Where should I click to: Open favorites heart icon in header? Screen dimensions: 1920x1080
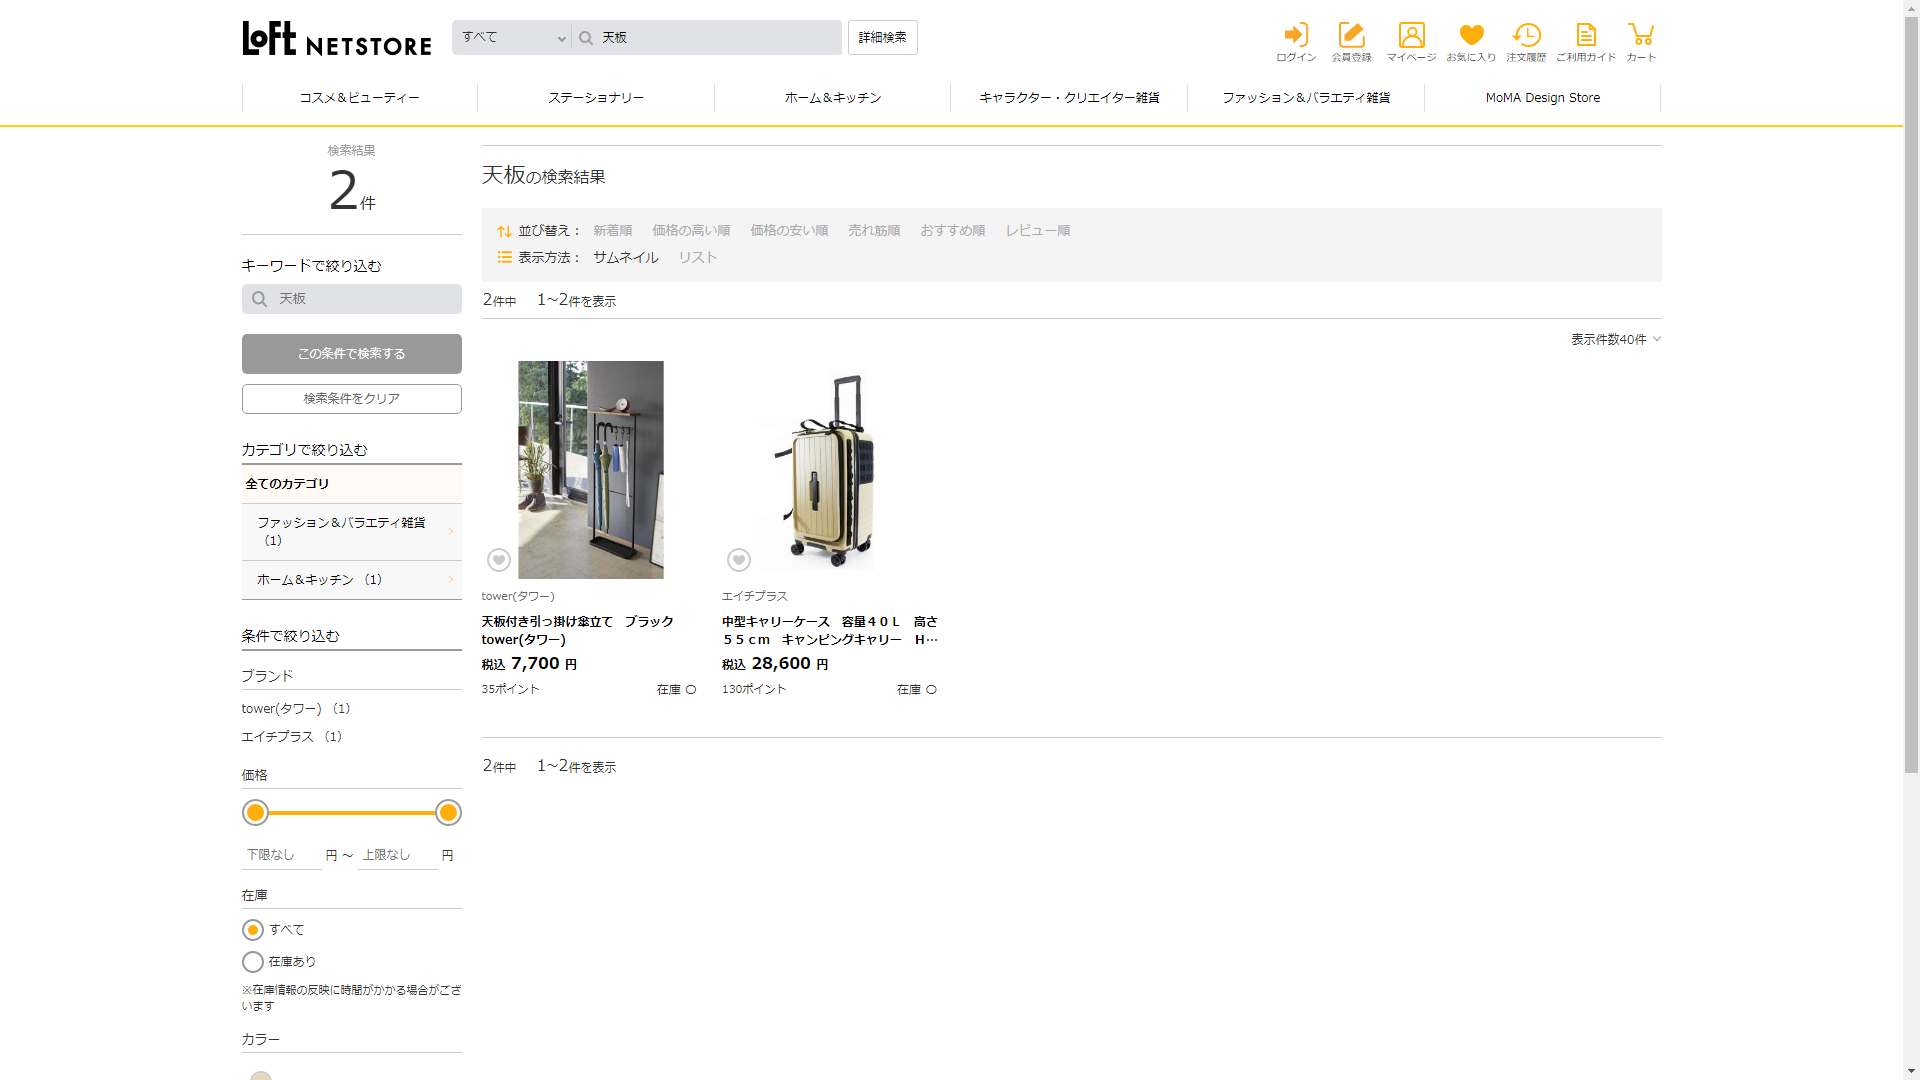1471,36
